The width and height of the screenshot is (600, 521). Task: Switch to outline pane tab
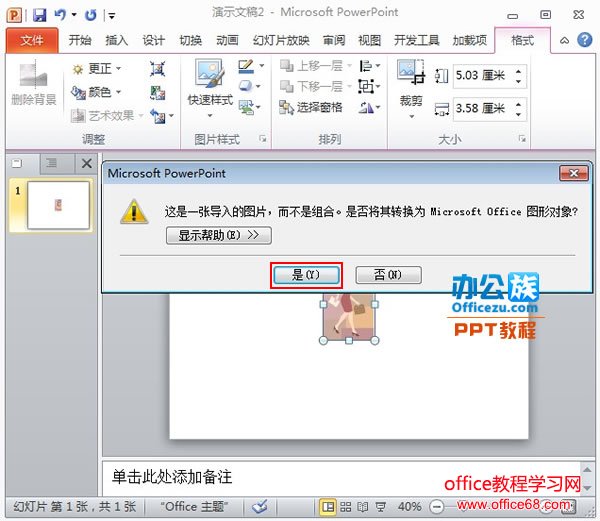point(51,163)
